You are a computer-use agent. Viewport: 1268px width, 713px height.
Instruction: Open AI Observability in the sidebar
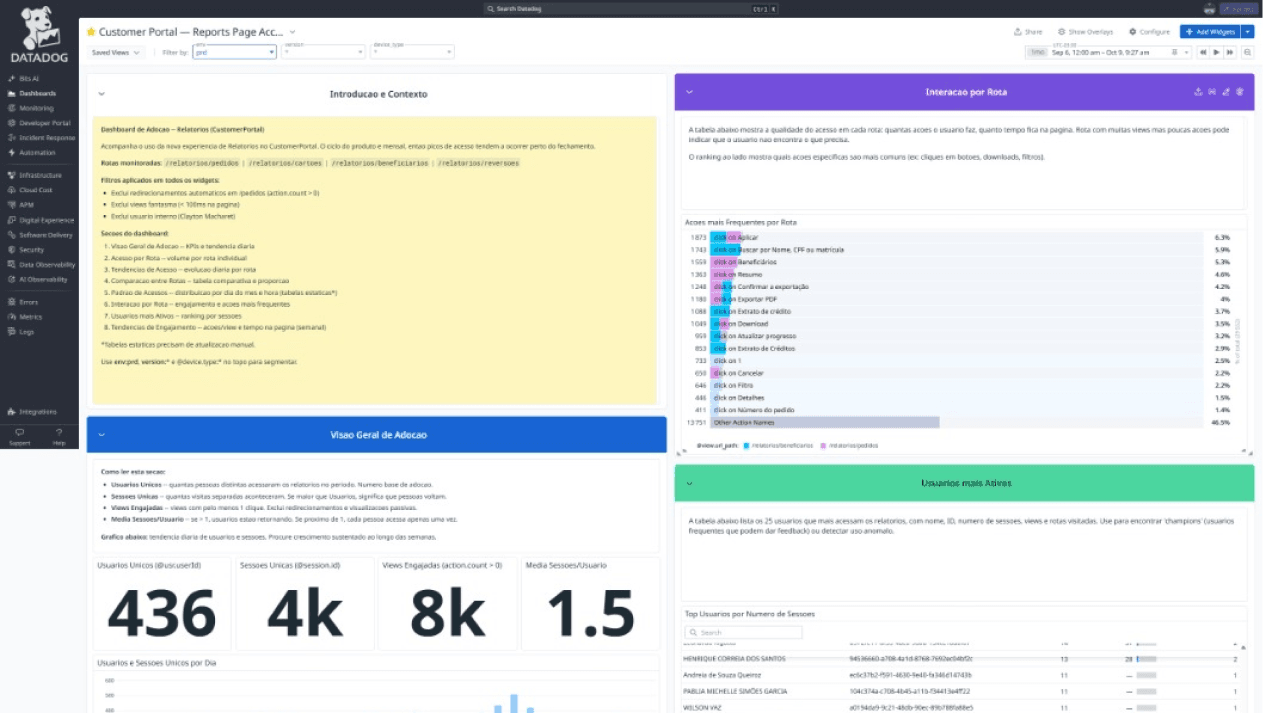tap(37, 280)
